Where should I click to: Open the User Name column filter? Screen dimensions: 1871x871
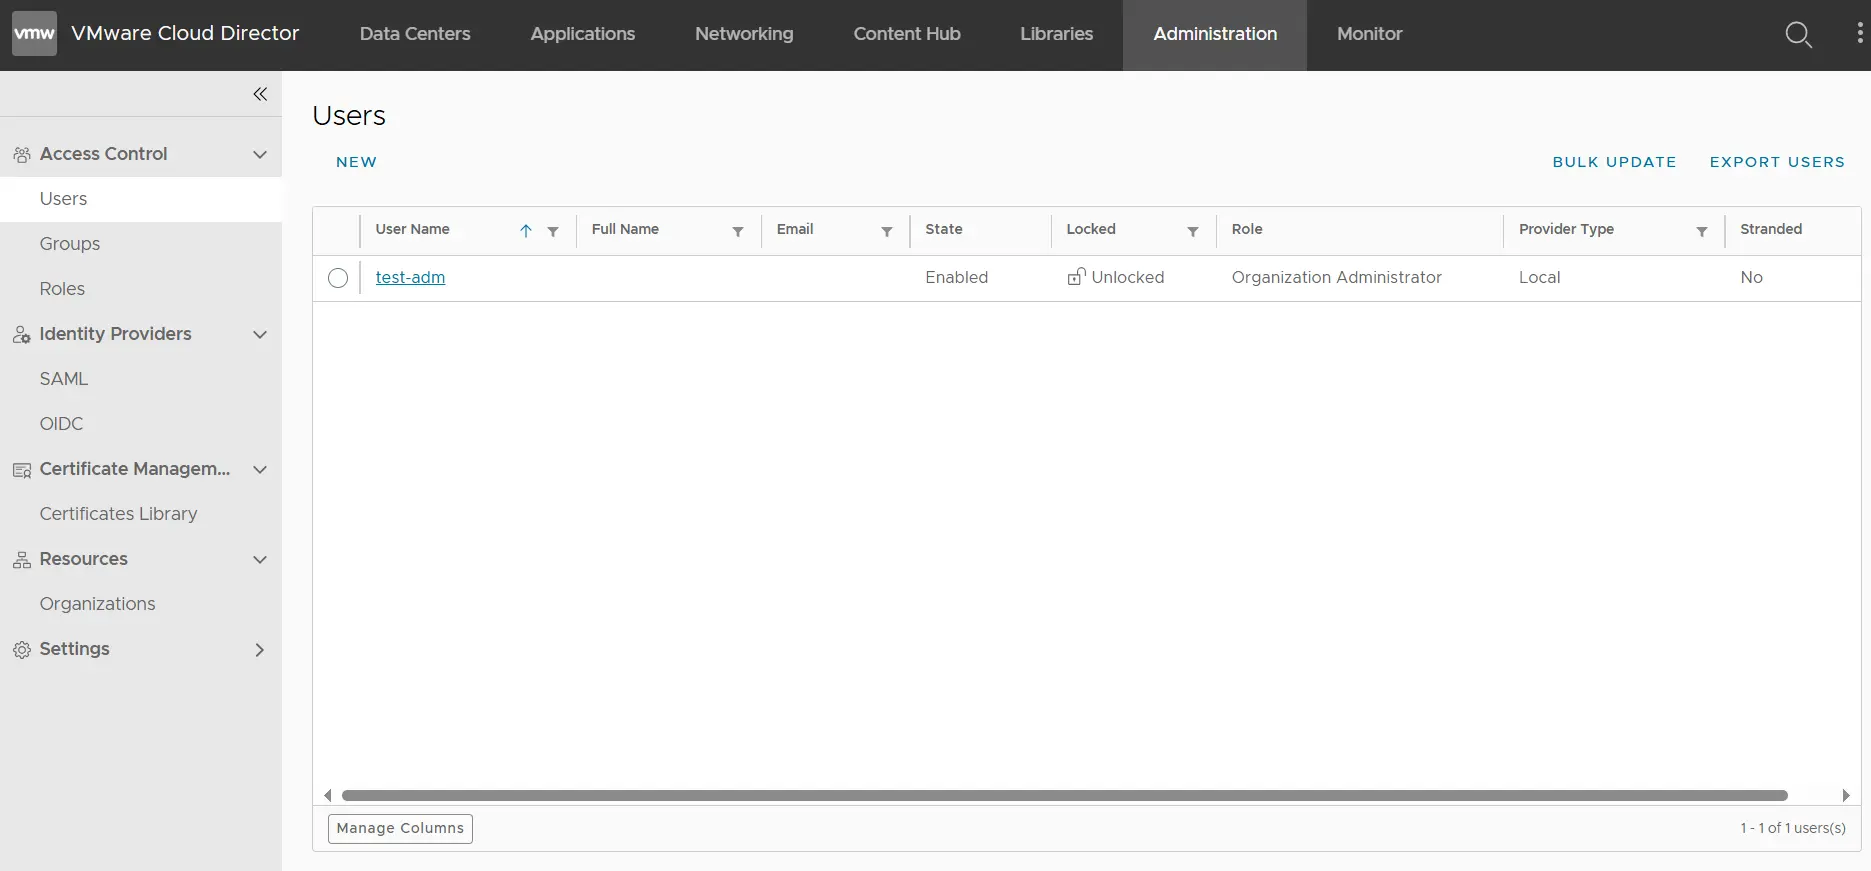click(x=553, y=231)
